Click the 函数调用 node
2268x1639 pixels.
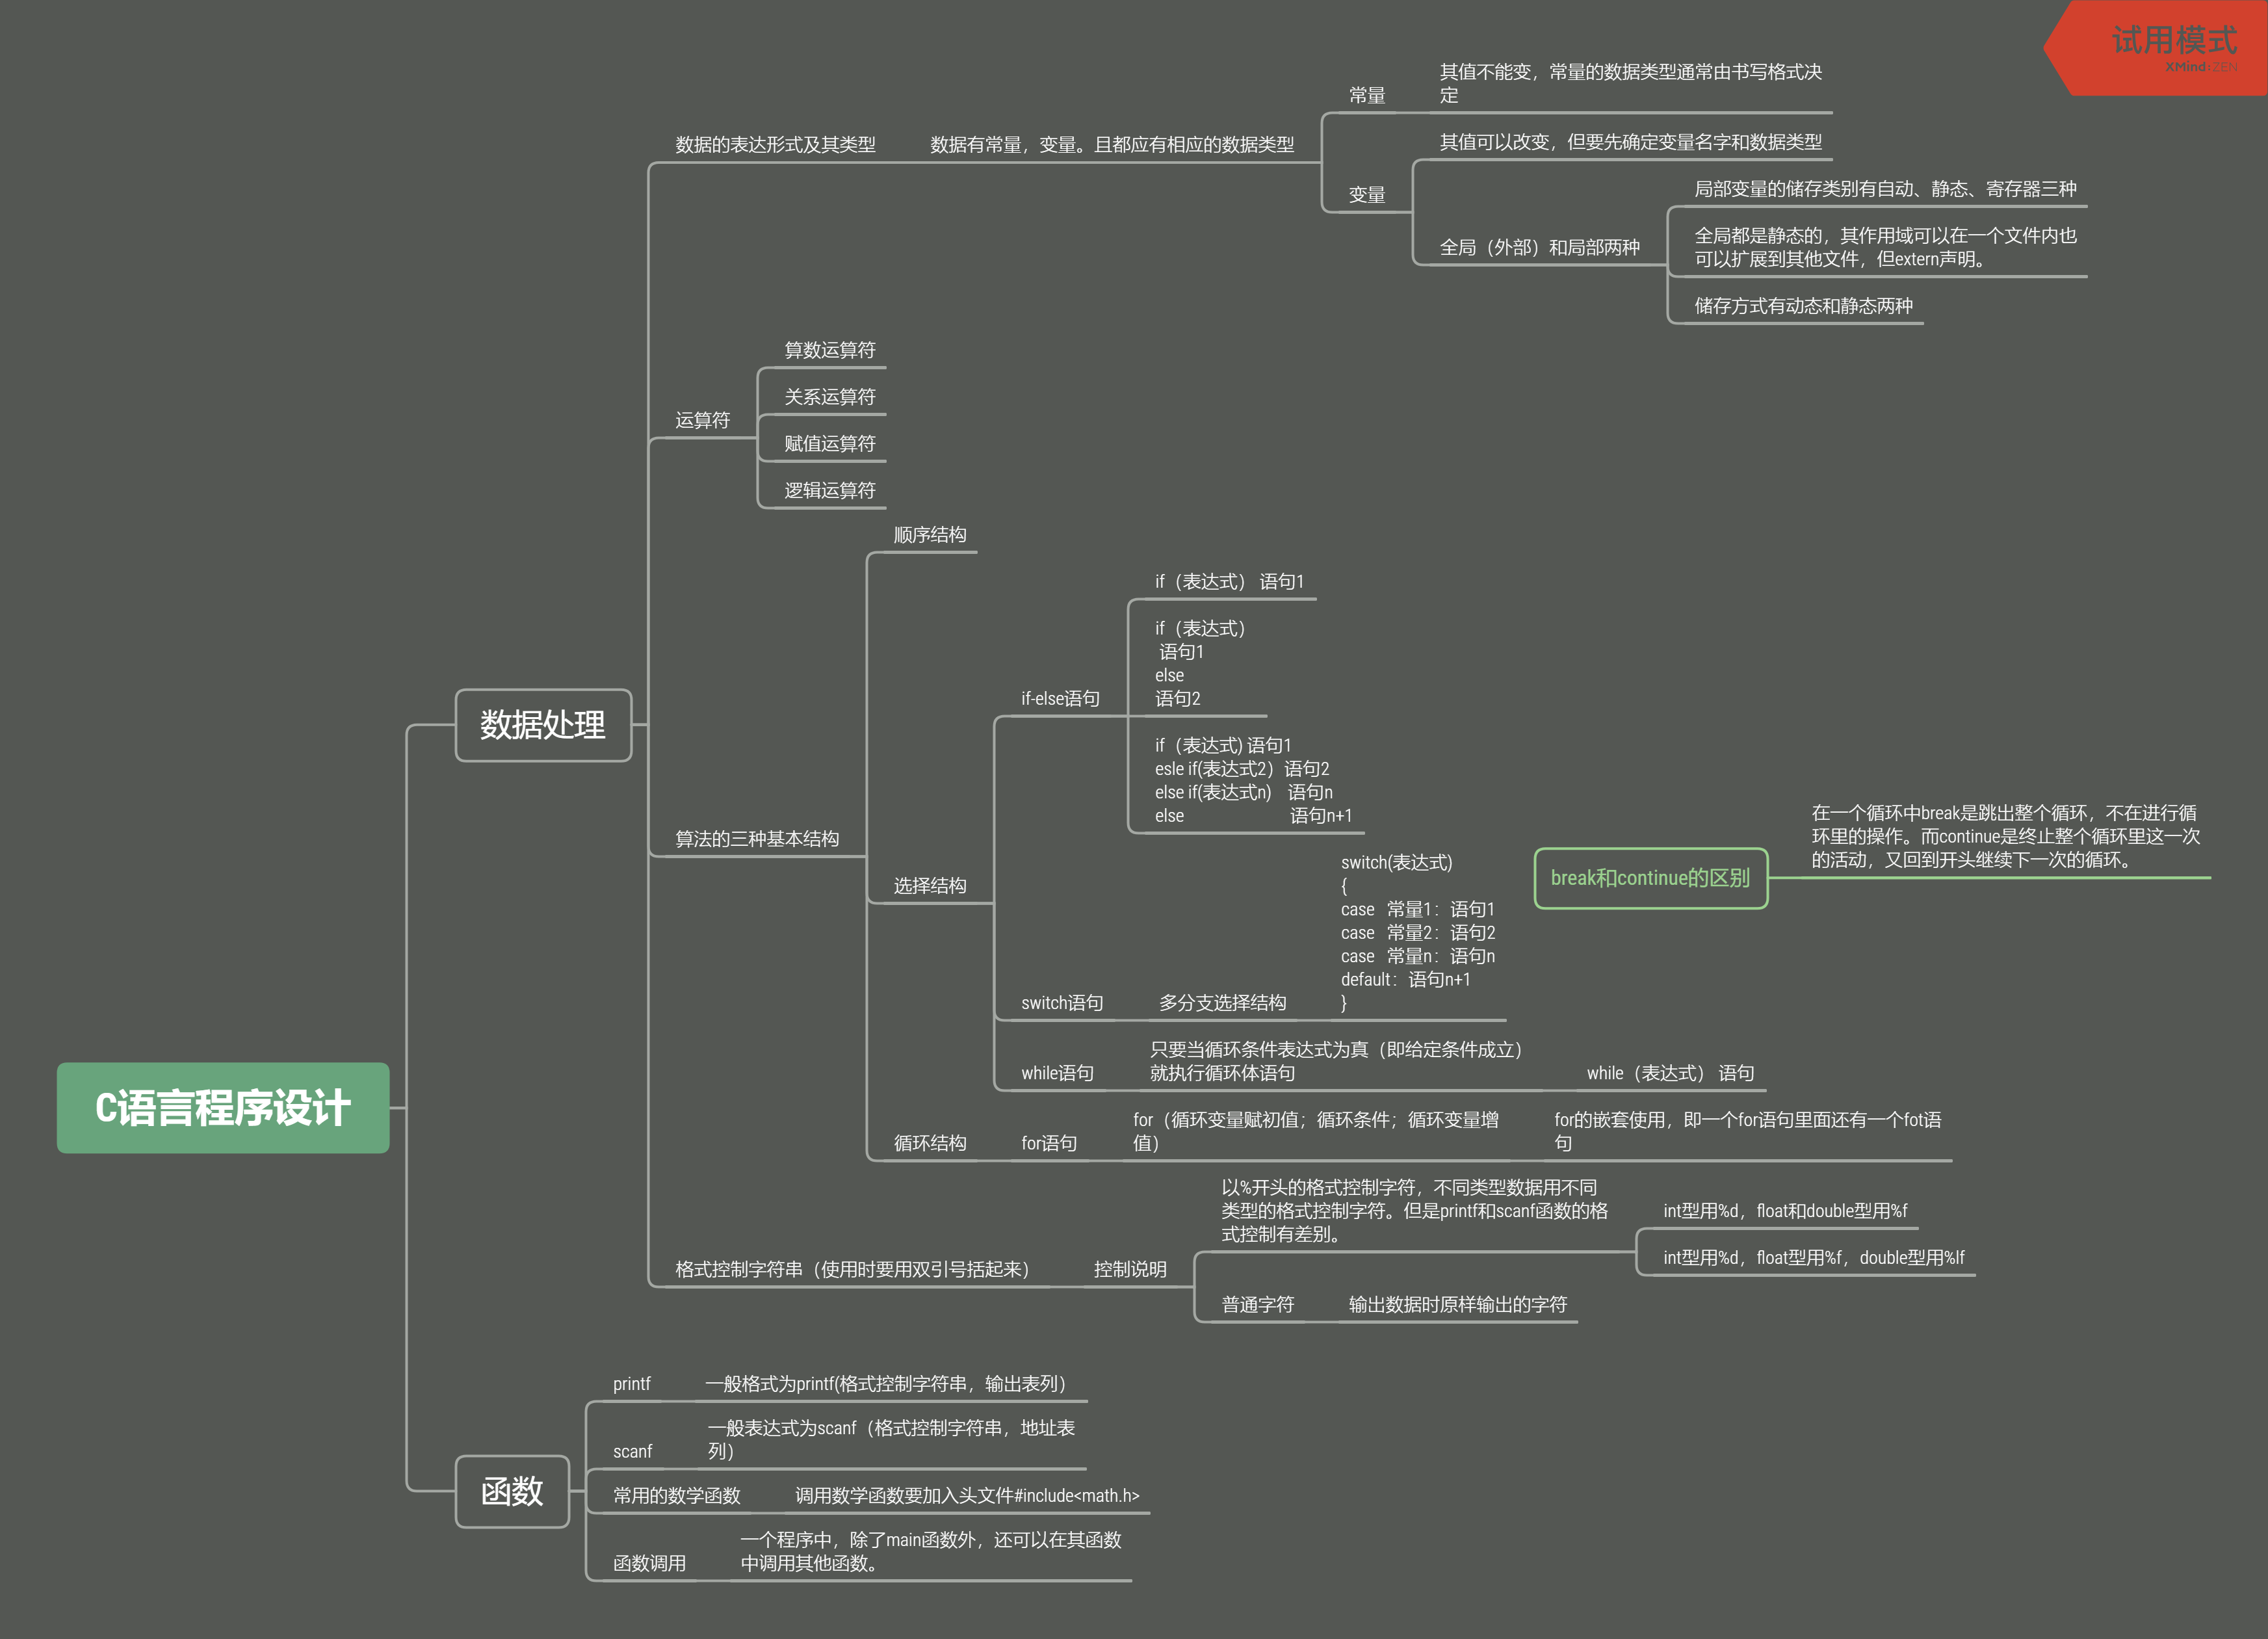pyautogui.click(x=649, y=1563)
